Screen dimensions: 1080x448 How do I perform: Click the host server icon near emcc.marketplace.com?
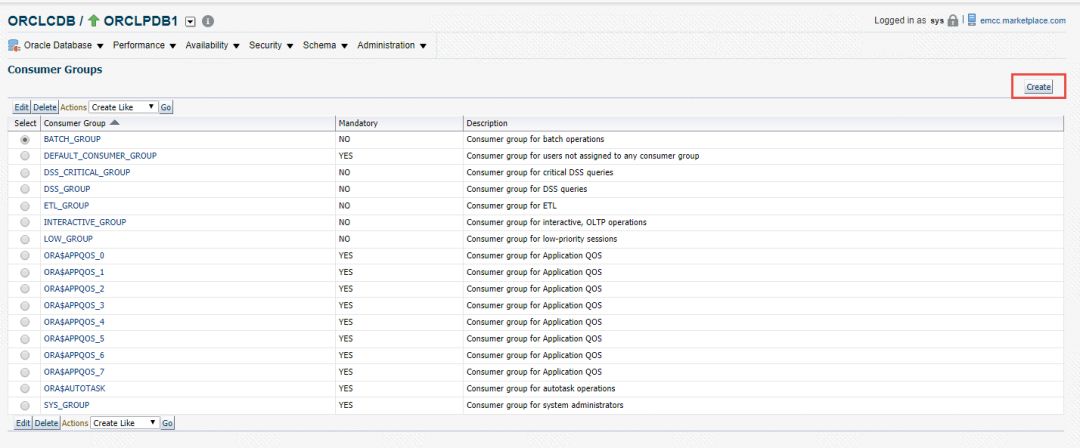(x=971, y=21)
